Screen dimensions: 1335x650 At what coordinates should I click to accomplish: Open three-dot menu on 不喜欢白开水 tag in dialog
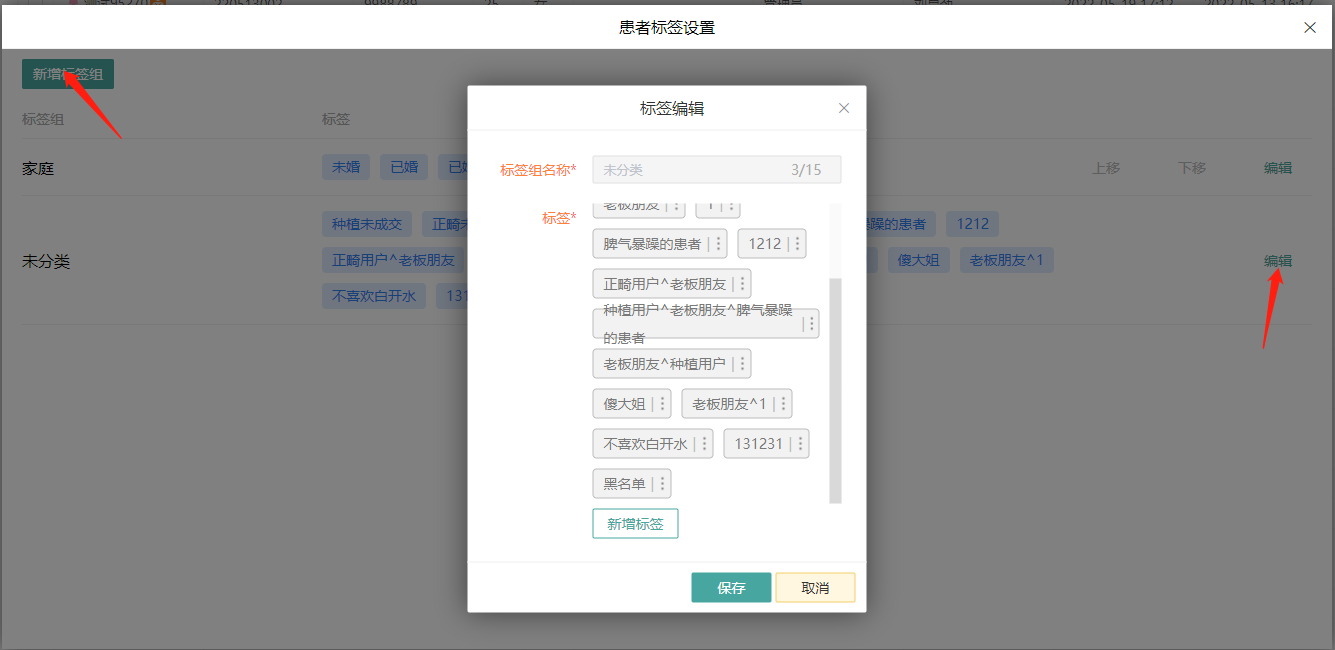coord(704,444)
